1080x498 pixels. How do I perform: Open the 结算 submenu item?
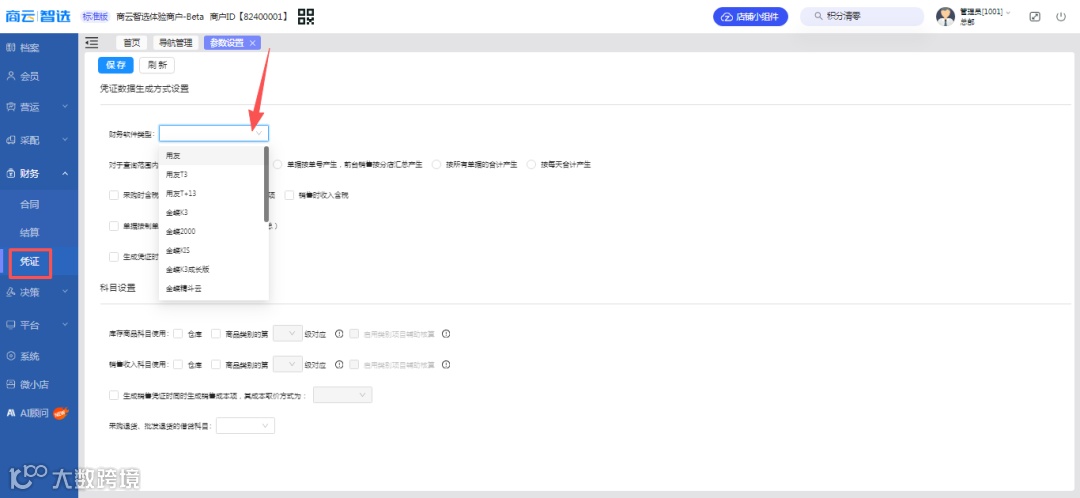coord(29,233)
